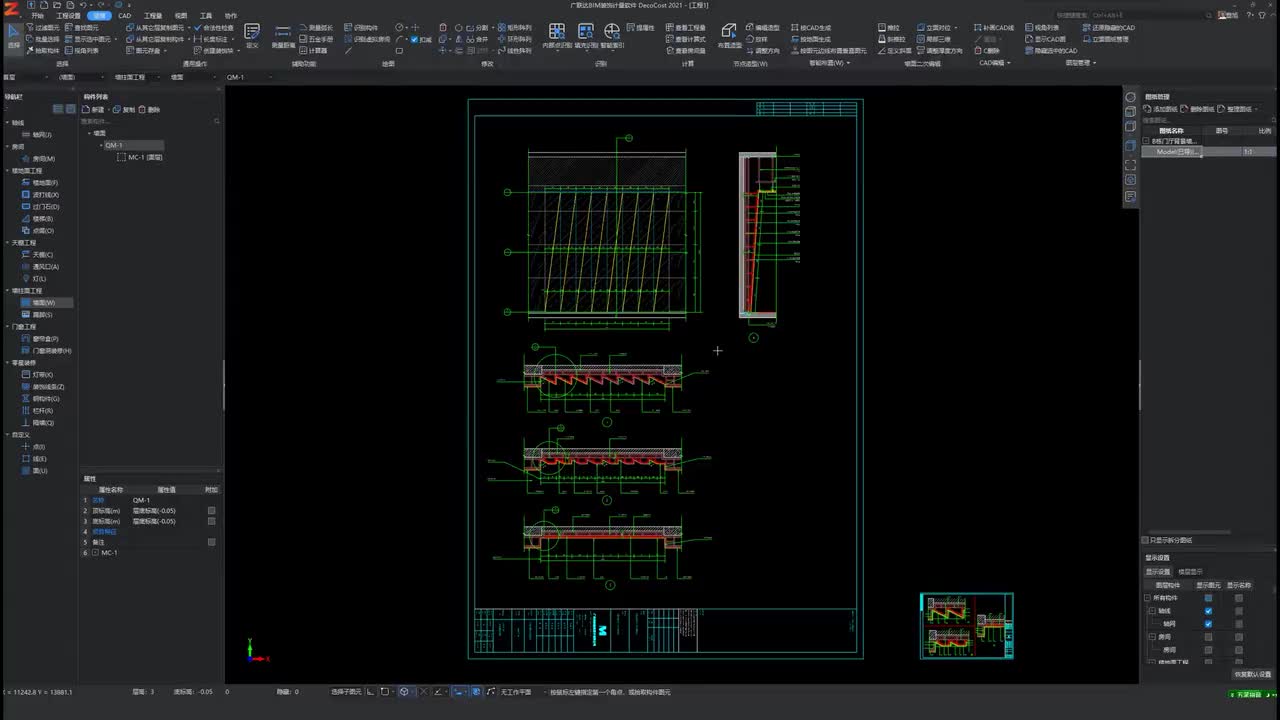
Task: Toggle 只显示拆分图纸 checkbox
Action: pos(1146,540)
